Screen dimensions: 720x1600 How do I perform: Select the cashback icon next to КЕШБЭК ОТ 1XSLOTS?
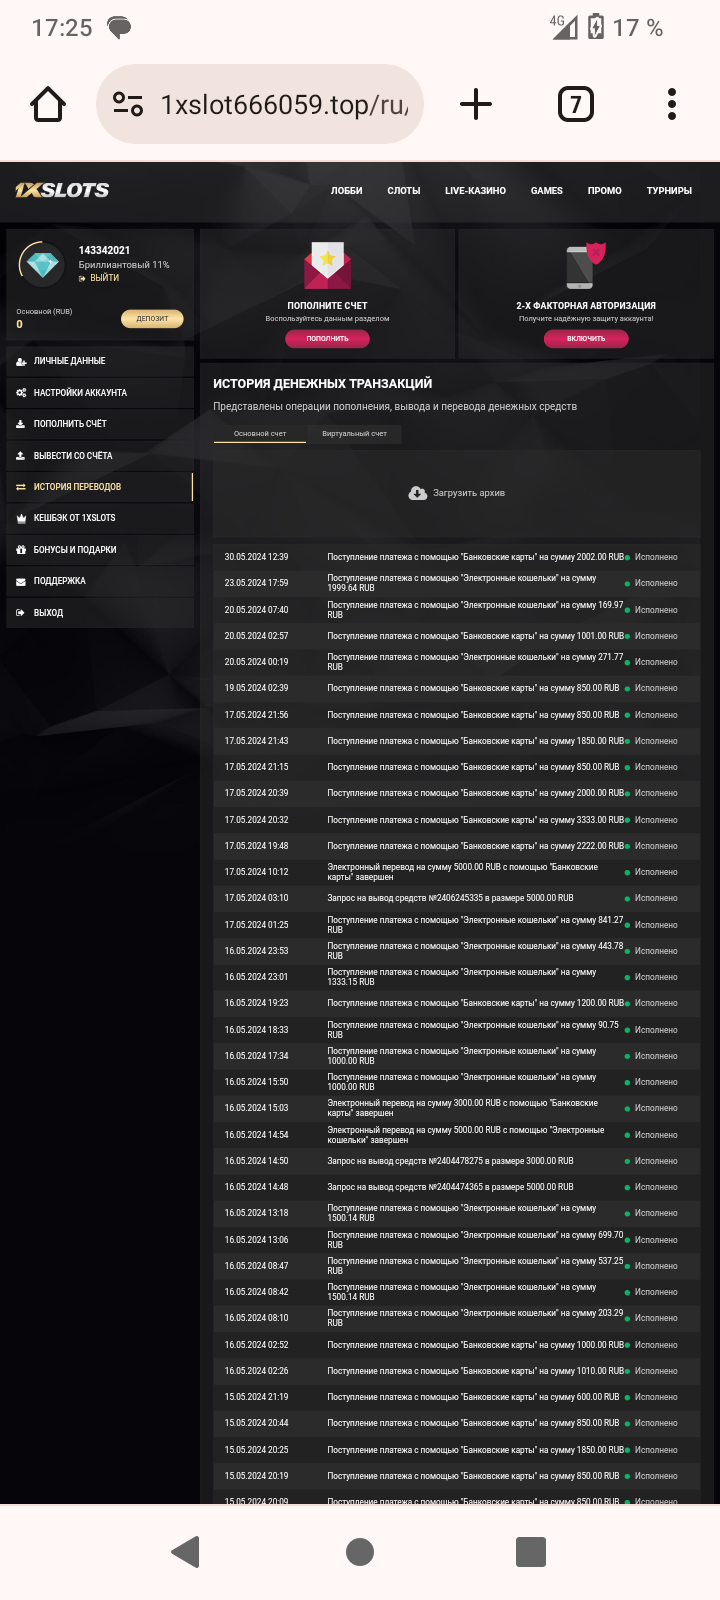(x=22, y=518)
